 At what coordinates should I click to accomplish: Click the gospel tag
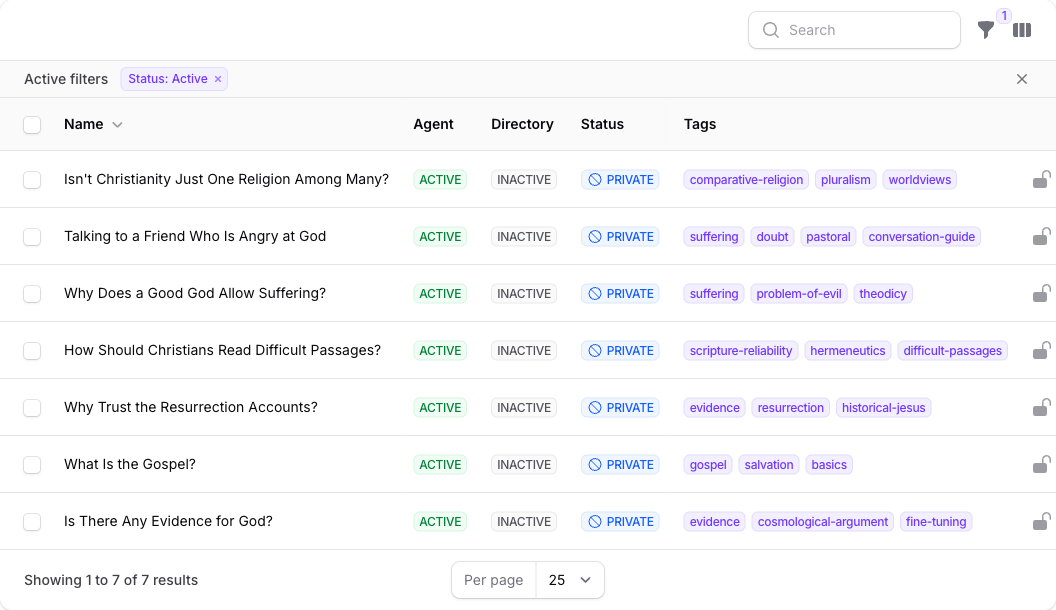[708, 465]
